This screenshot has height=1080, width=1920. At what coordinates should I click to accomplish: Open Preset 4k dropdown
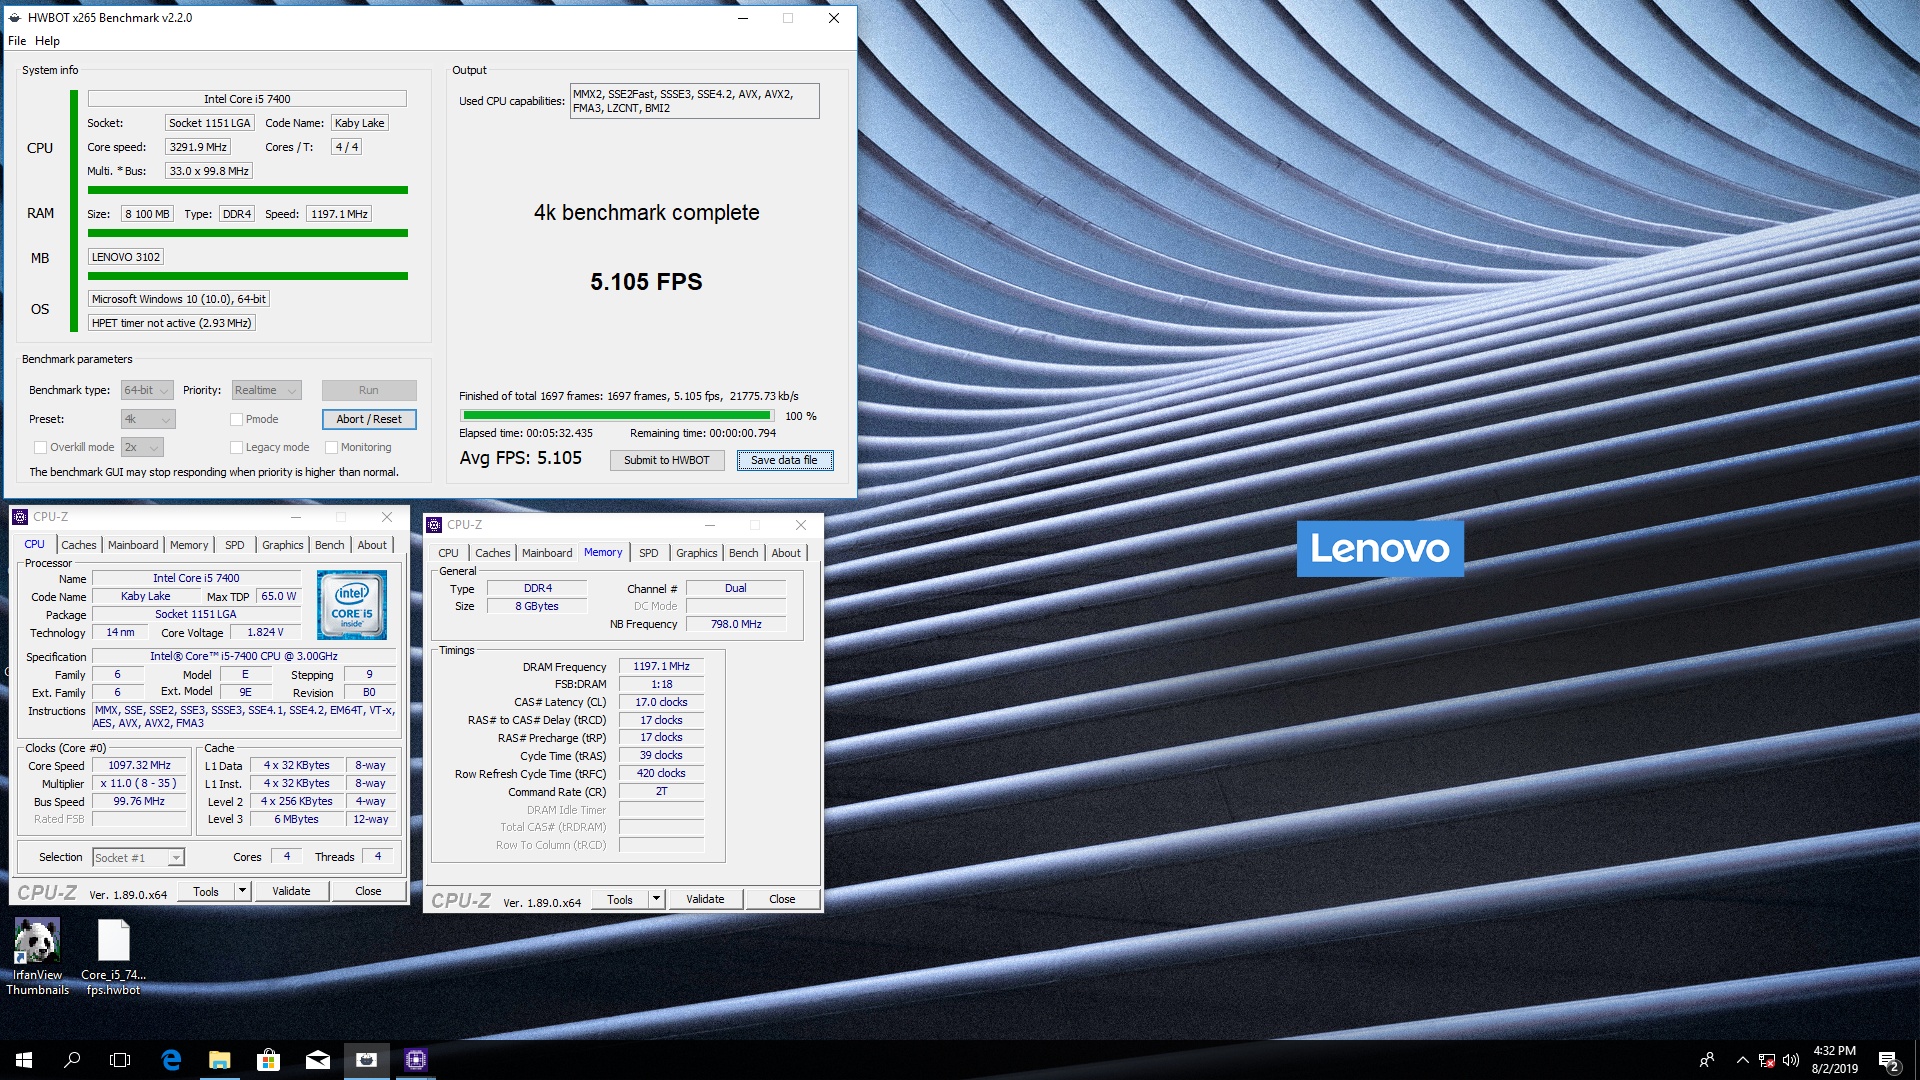tap(148, 419)
